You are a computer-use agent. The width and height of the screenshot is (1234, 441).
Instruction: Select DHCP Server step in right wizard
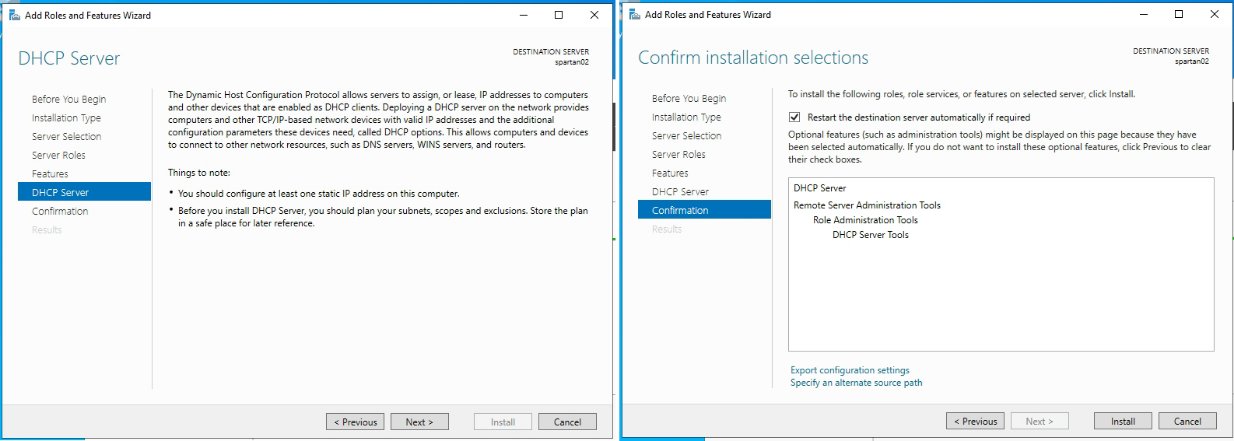click(680, 191)
